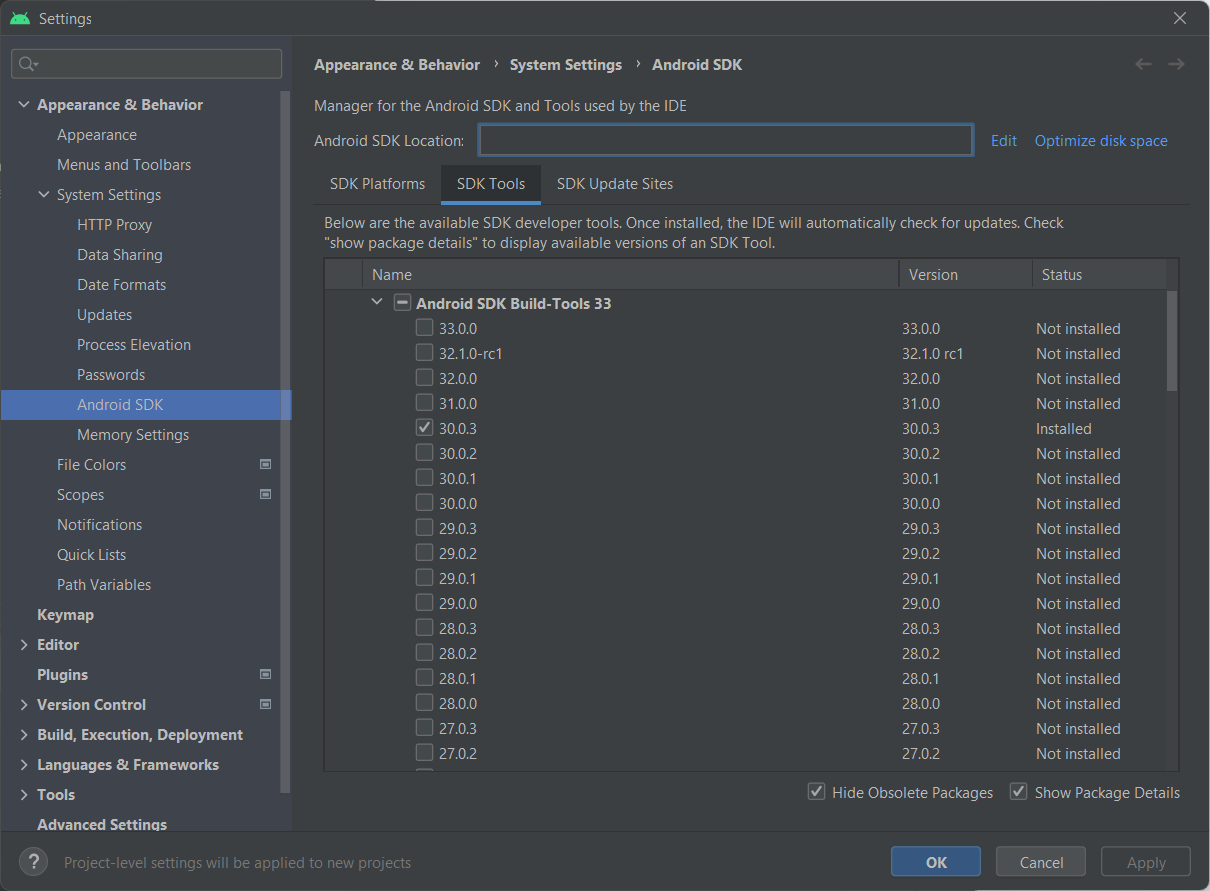Check the 32.0.0 build-tools checkbox
Image resolution: width=1210 pixels, height=891 pixels.
(425, 378)
